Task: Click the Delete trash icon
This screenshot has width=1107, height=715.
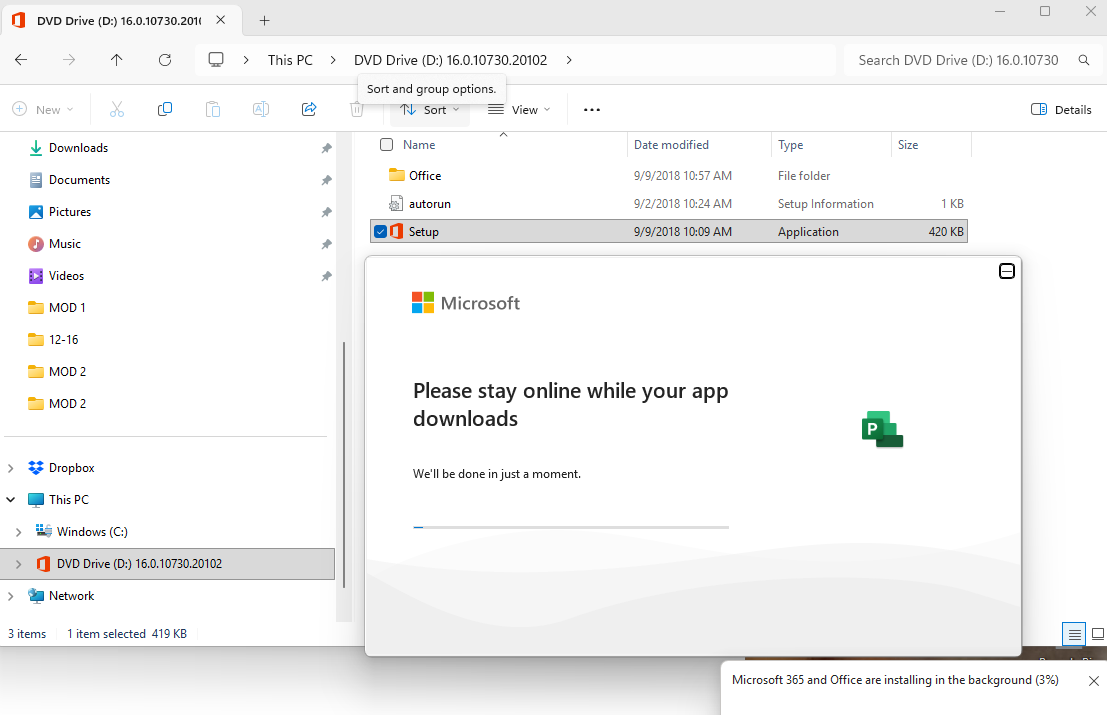Action: [x=357, y=109]
